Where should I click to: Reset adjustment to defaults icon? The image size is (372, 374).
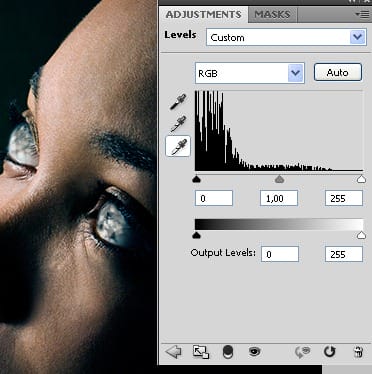pyautogui.click(x=329, y=352)
